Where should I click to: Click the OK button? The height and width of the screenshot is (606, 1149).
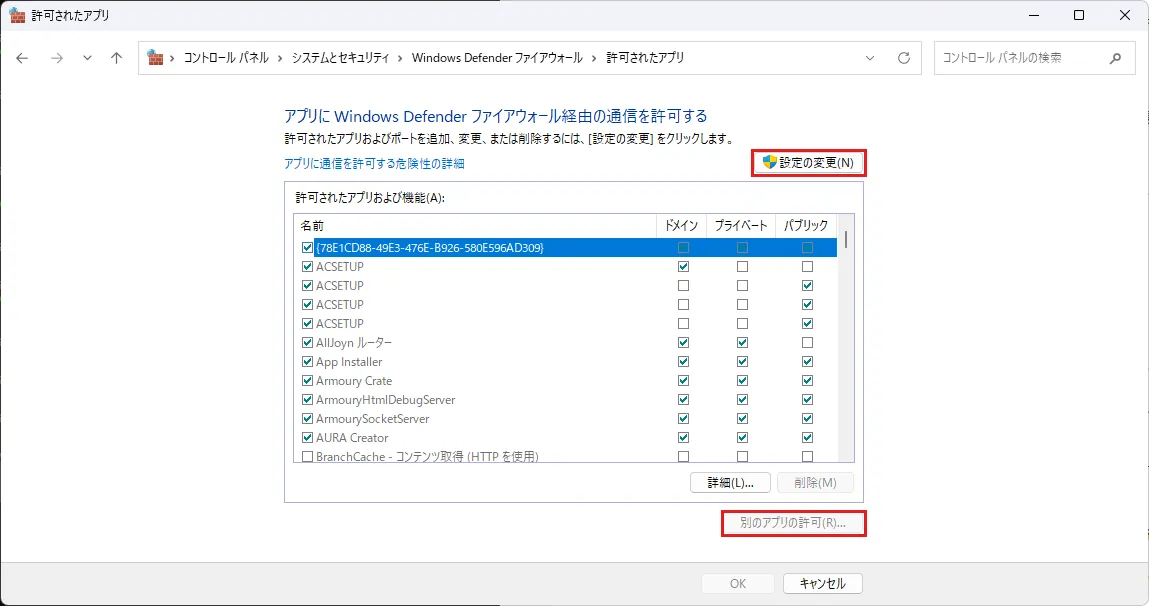coord(738,583)
